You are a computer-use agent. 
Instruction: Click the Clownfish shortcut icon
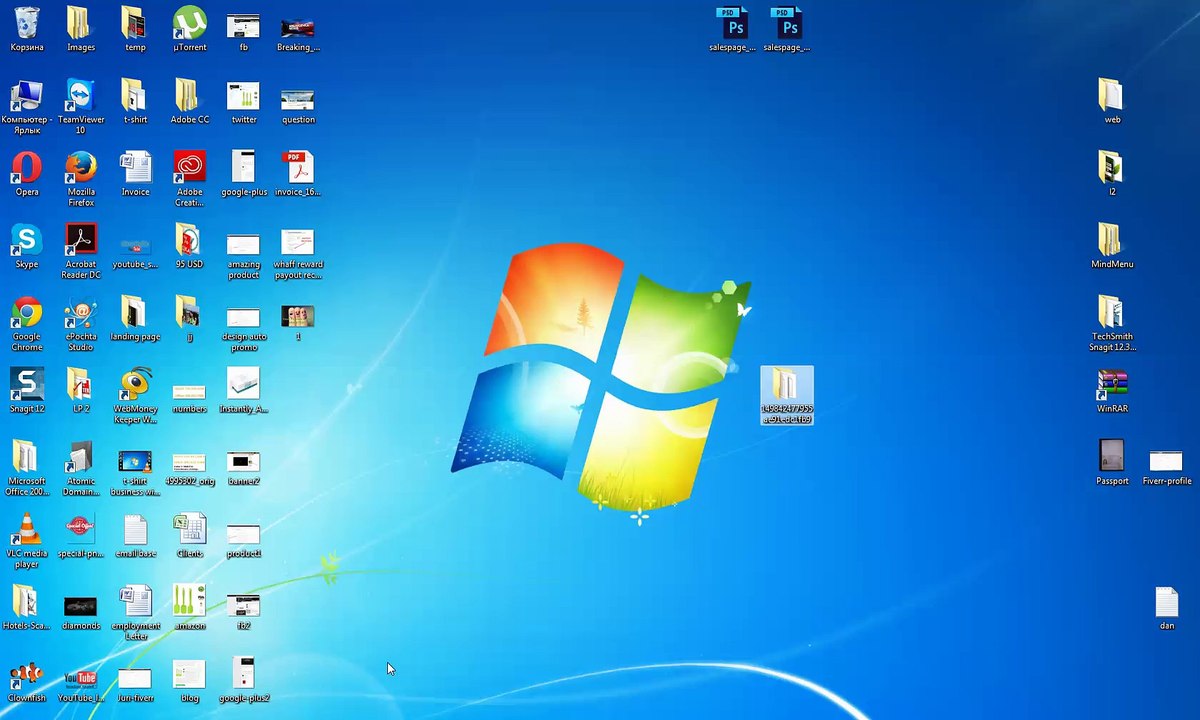point(27,680)
